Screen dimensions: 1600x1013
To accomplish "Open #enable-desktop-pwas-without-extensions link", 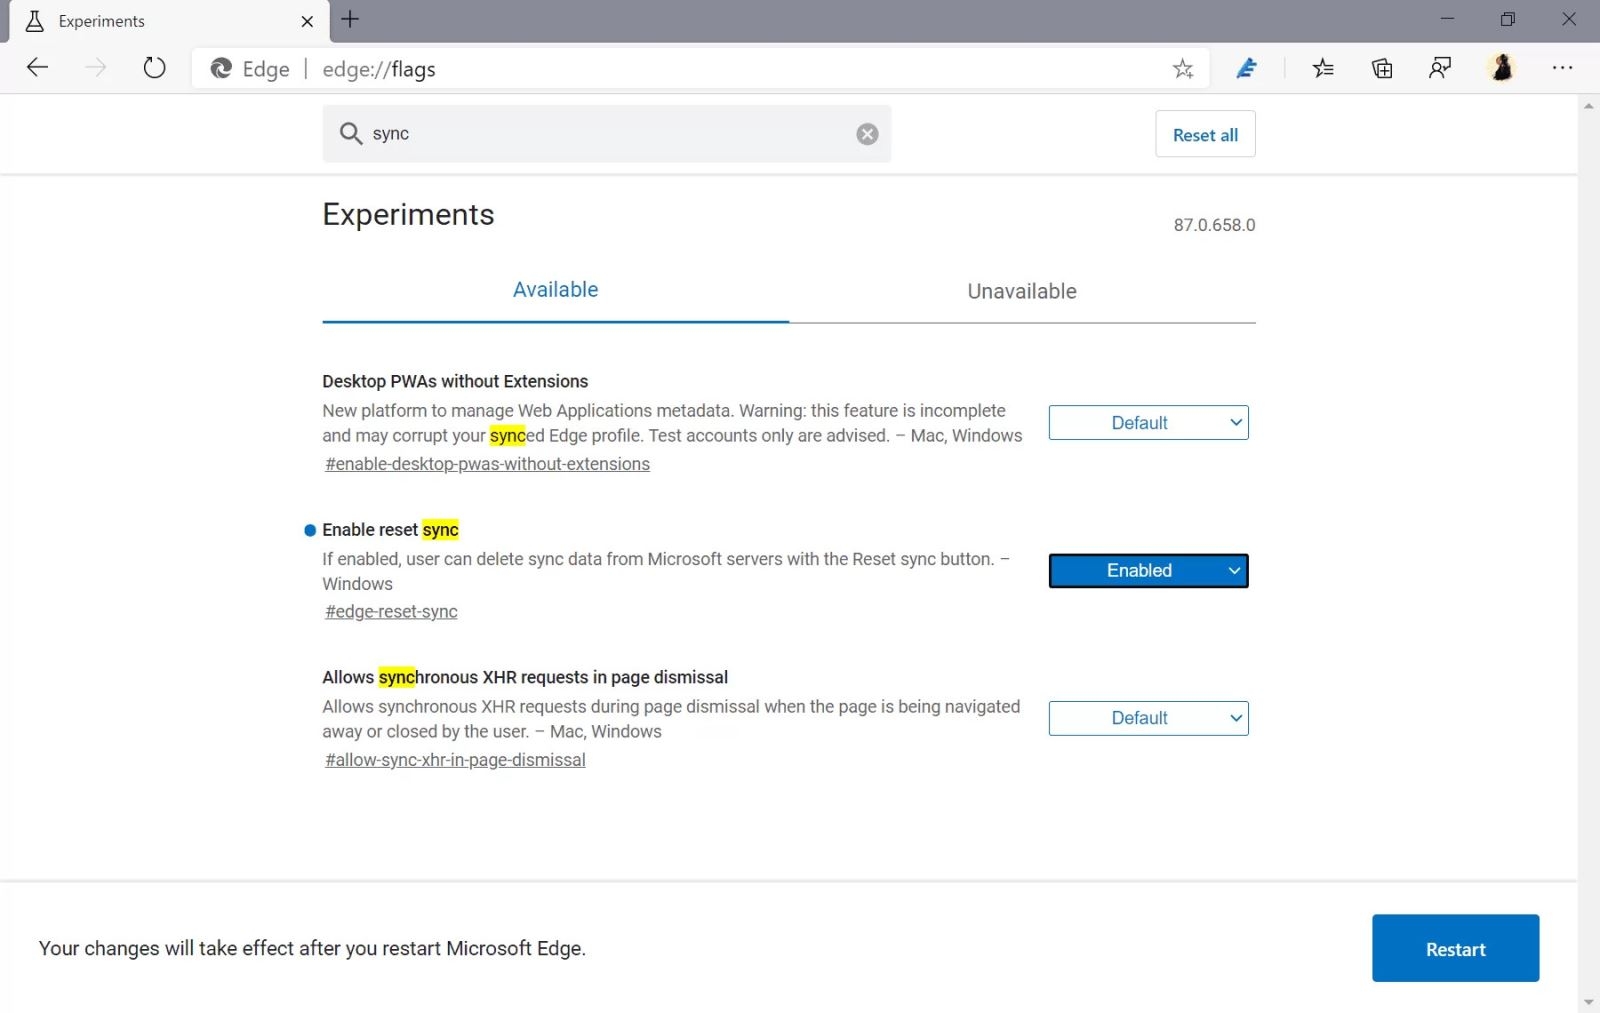I will coord(487,464).
